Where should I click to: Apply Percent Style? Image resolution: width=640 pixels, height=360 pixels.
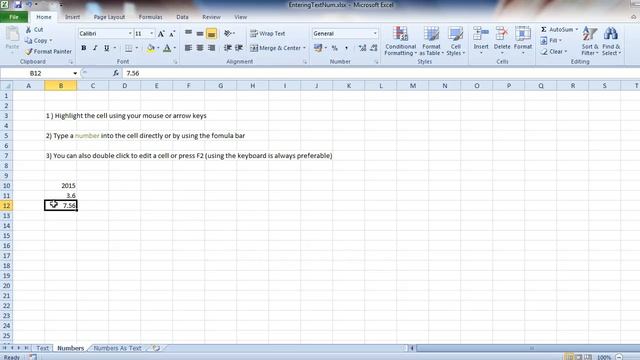(x=335, y=48)
